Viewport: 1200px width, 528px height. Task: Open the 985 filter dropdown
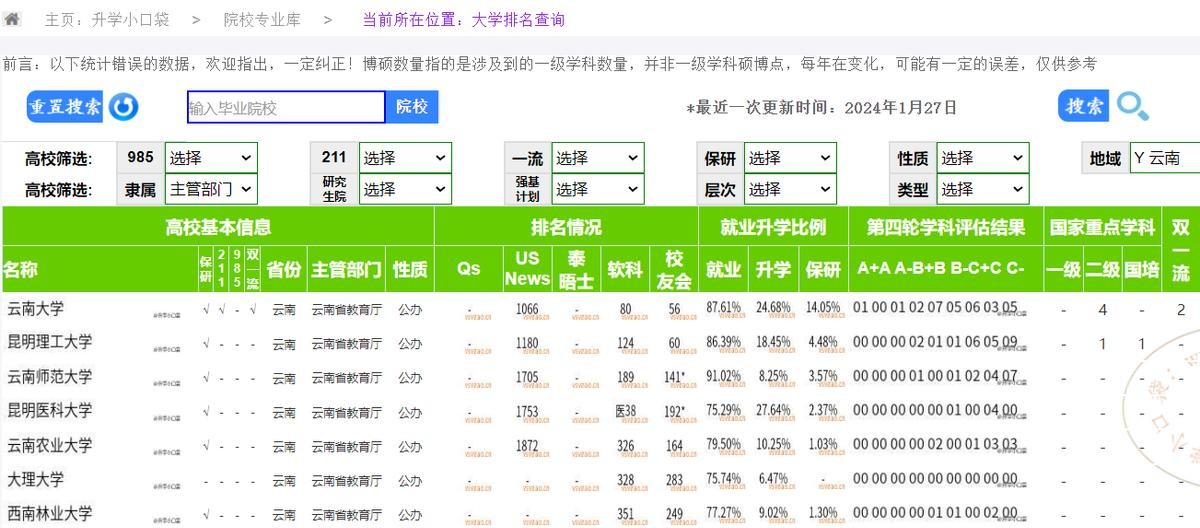210,158
